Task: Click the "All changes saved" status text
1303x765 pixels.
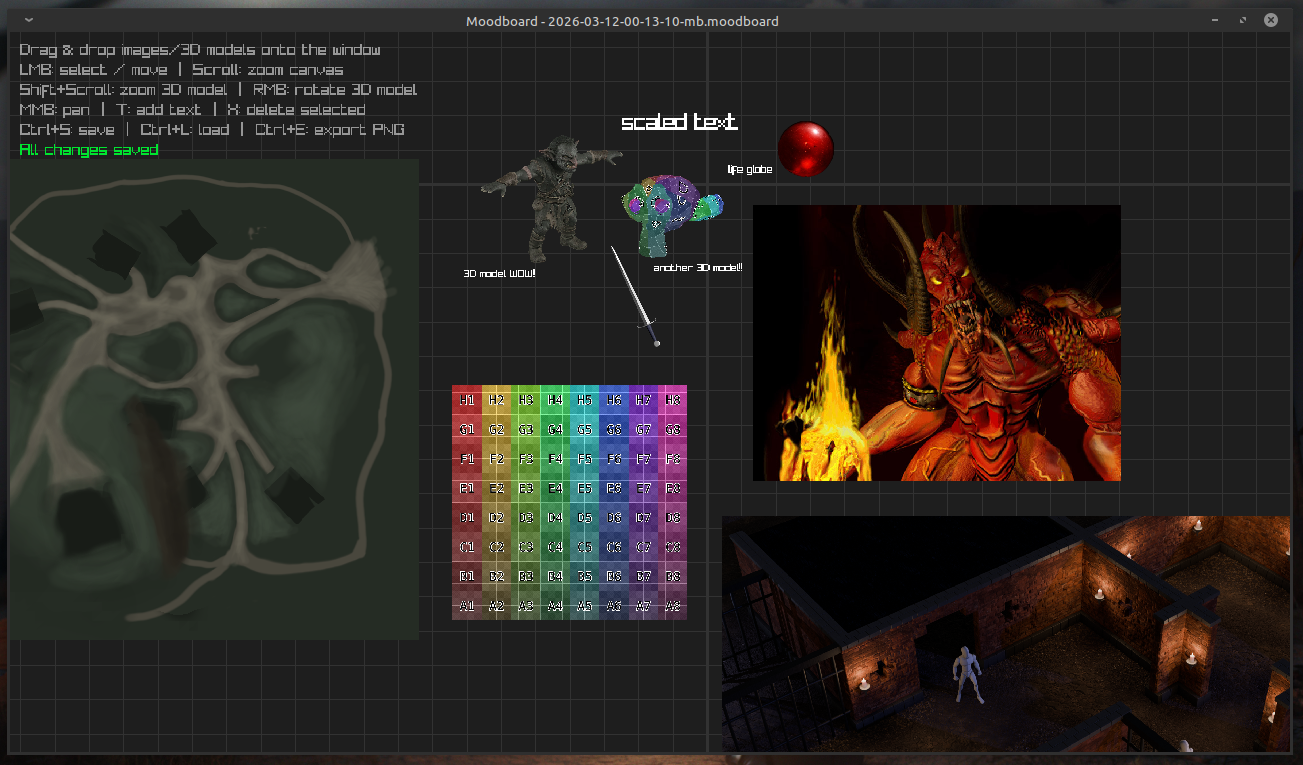Action: coord(89,150)
